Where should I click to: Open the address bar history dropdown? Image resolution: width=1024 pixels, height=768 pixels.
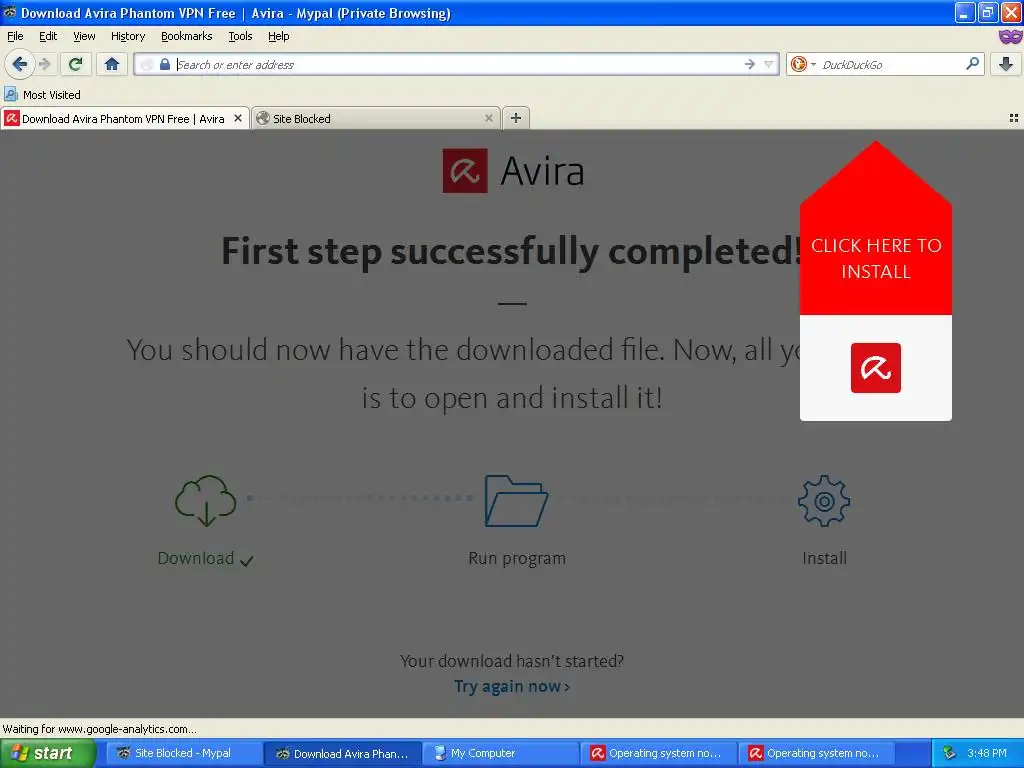769,64
